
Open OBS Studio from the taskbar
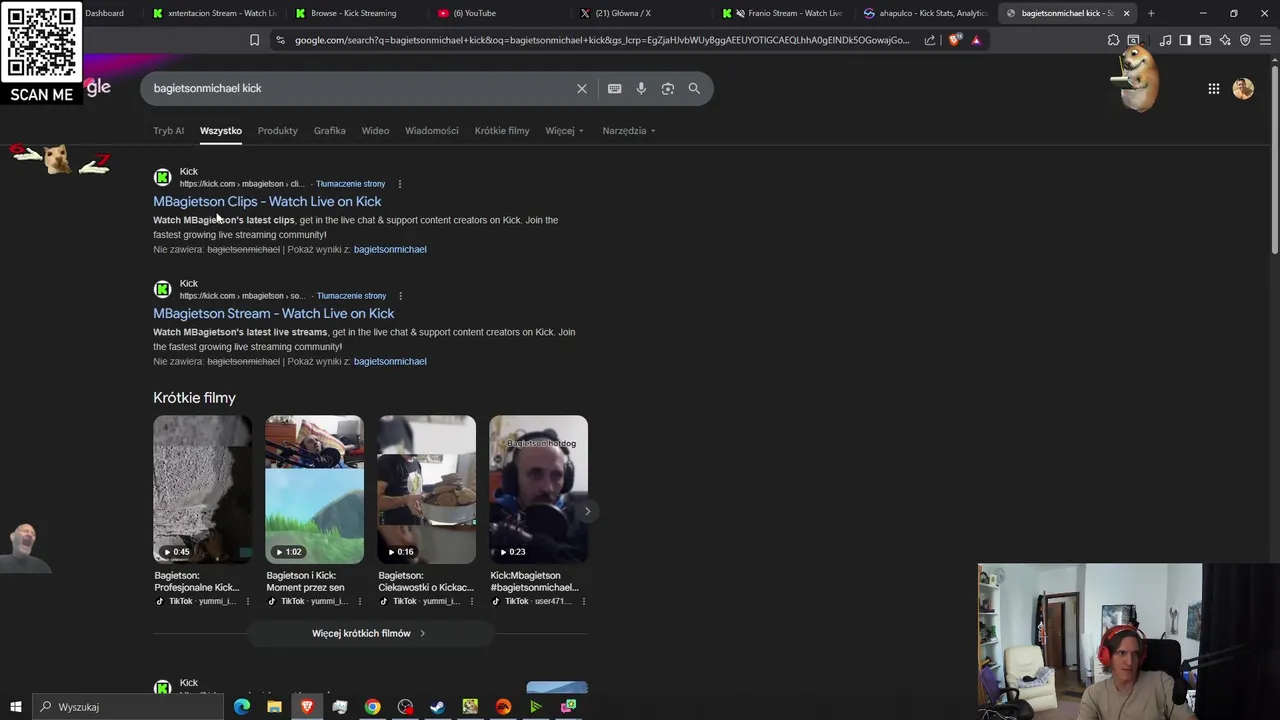click(405, 707)
